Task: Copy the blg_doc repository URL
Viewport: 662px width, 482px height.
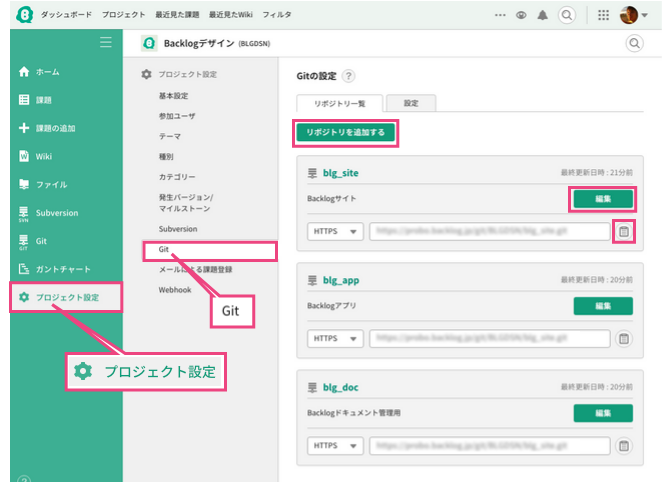Action: click(624, 446)
